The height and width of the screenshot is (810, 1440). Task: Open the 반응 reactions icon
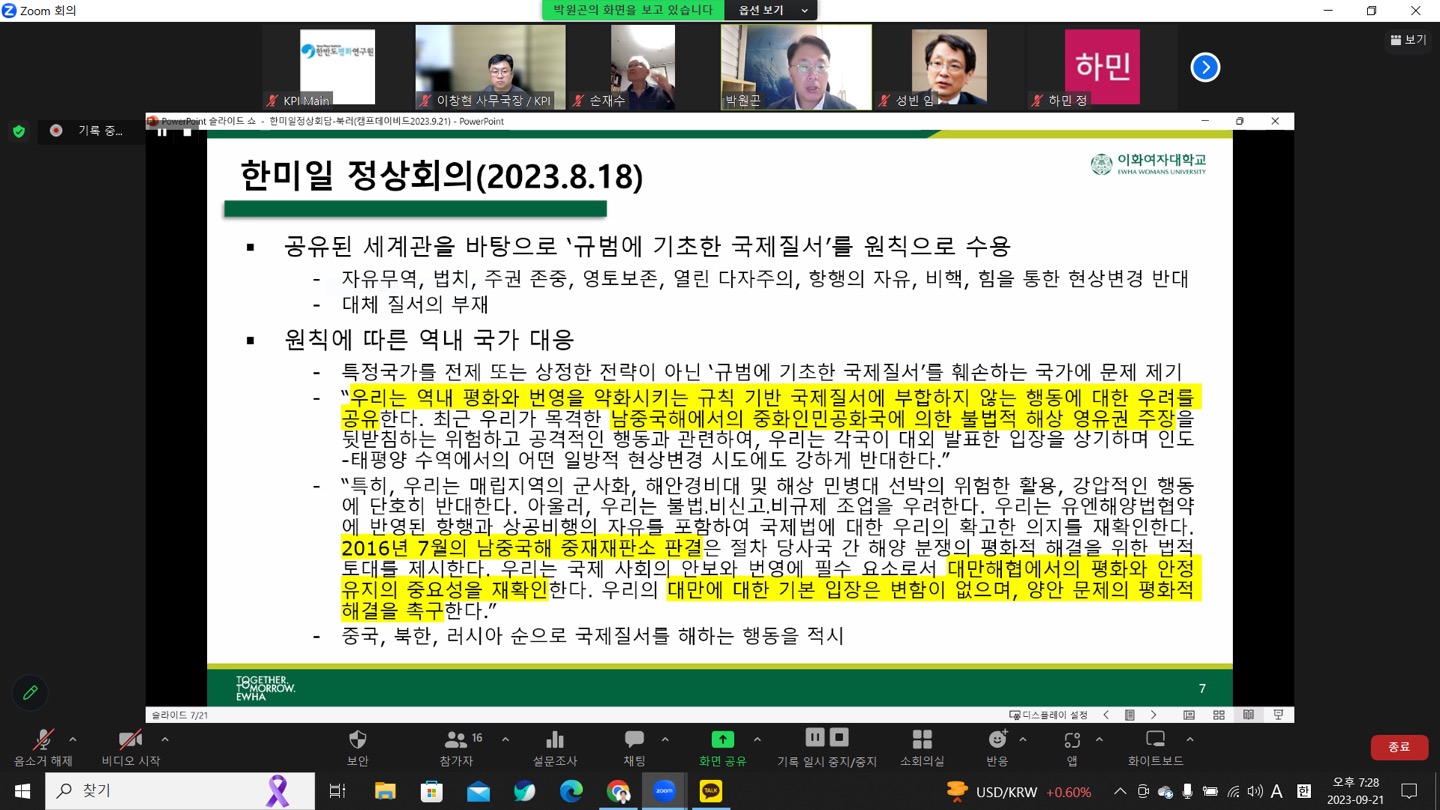click(x=997, y=746)
